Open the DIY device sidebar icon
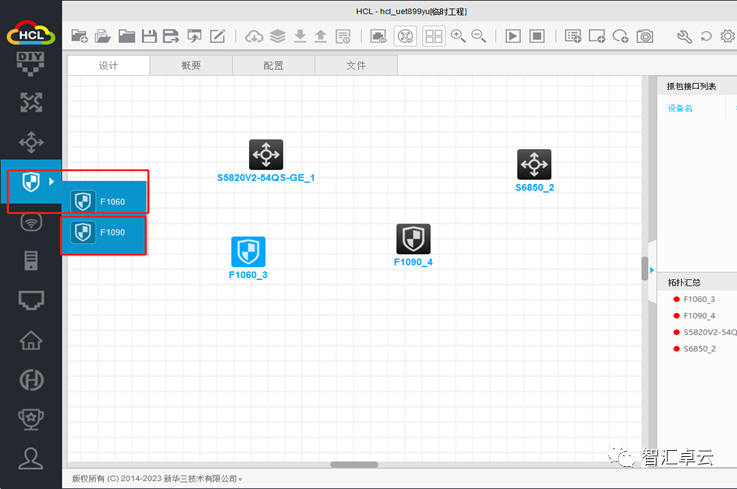This screenshot has height=489, width=737. (31, 63)
